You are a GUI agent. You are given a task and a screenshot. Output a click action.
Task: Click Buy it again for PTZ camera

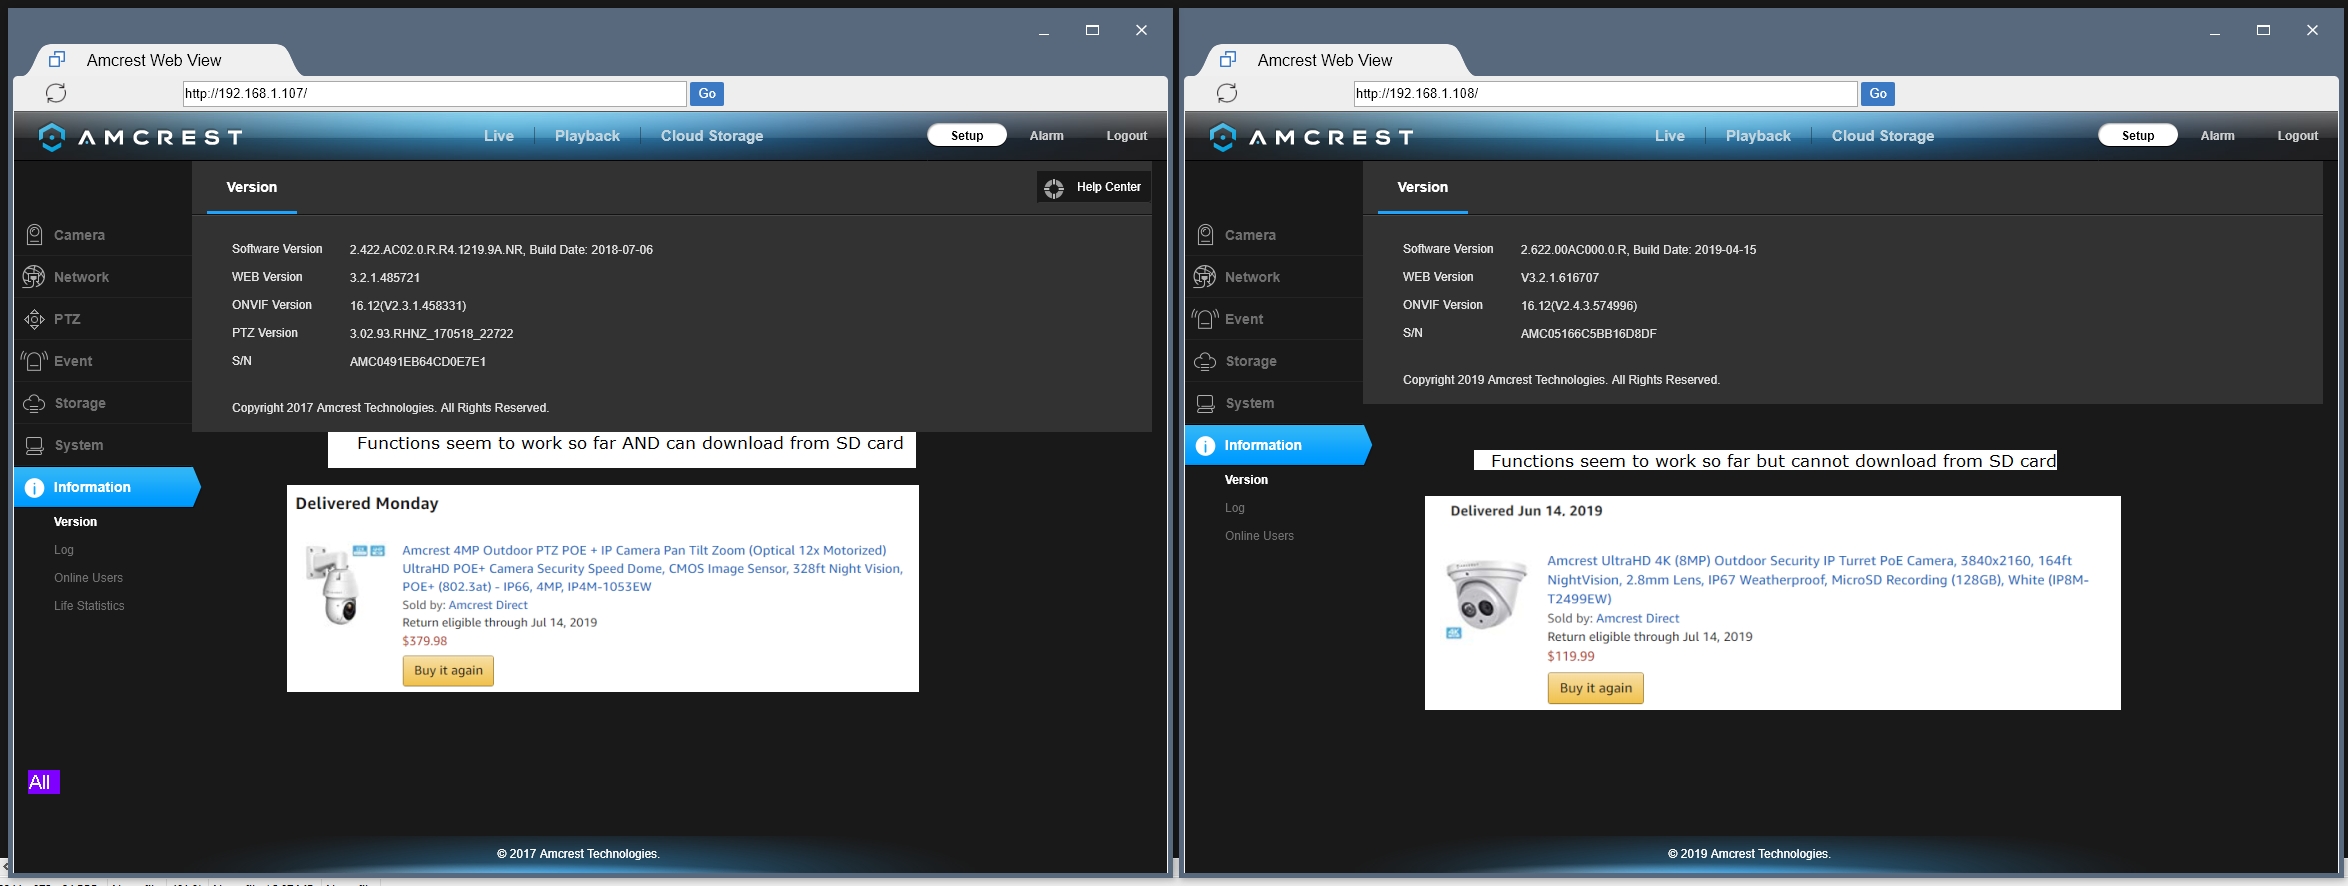pos(448,671)
